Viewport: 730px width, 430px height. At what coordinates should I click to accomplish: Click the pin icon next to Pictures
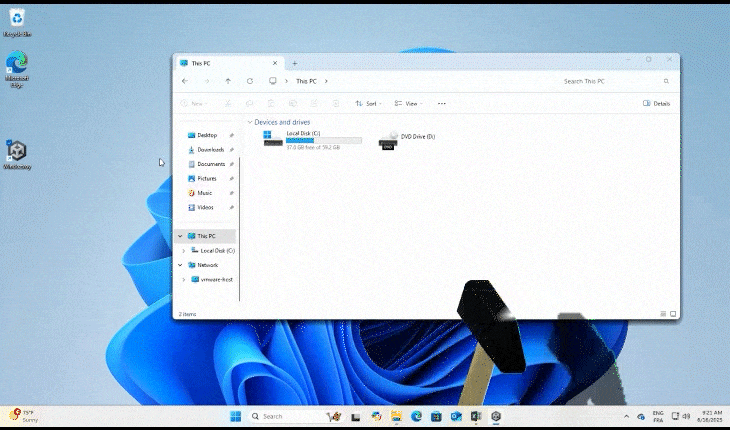pos(231,178)
